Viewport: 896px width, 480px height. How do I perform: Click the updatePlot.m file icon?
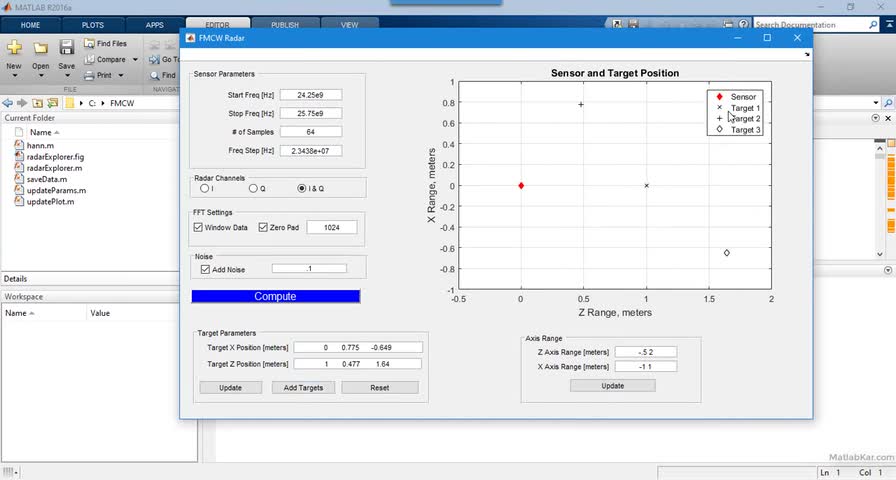tap(19, 201)
